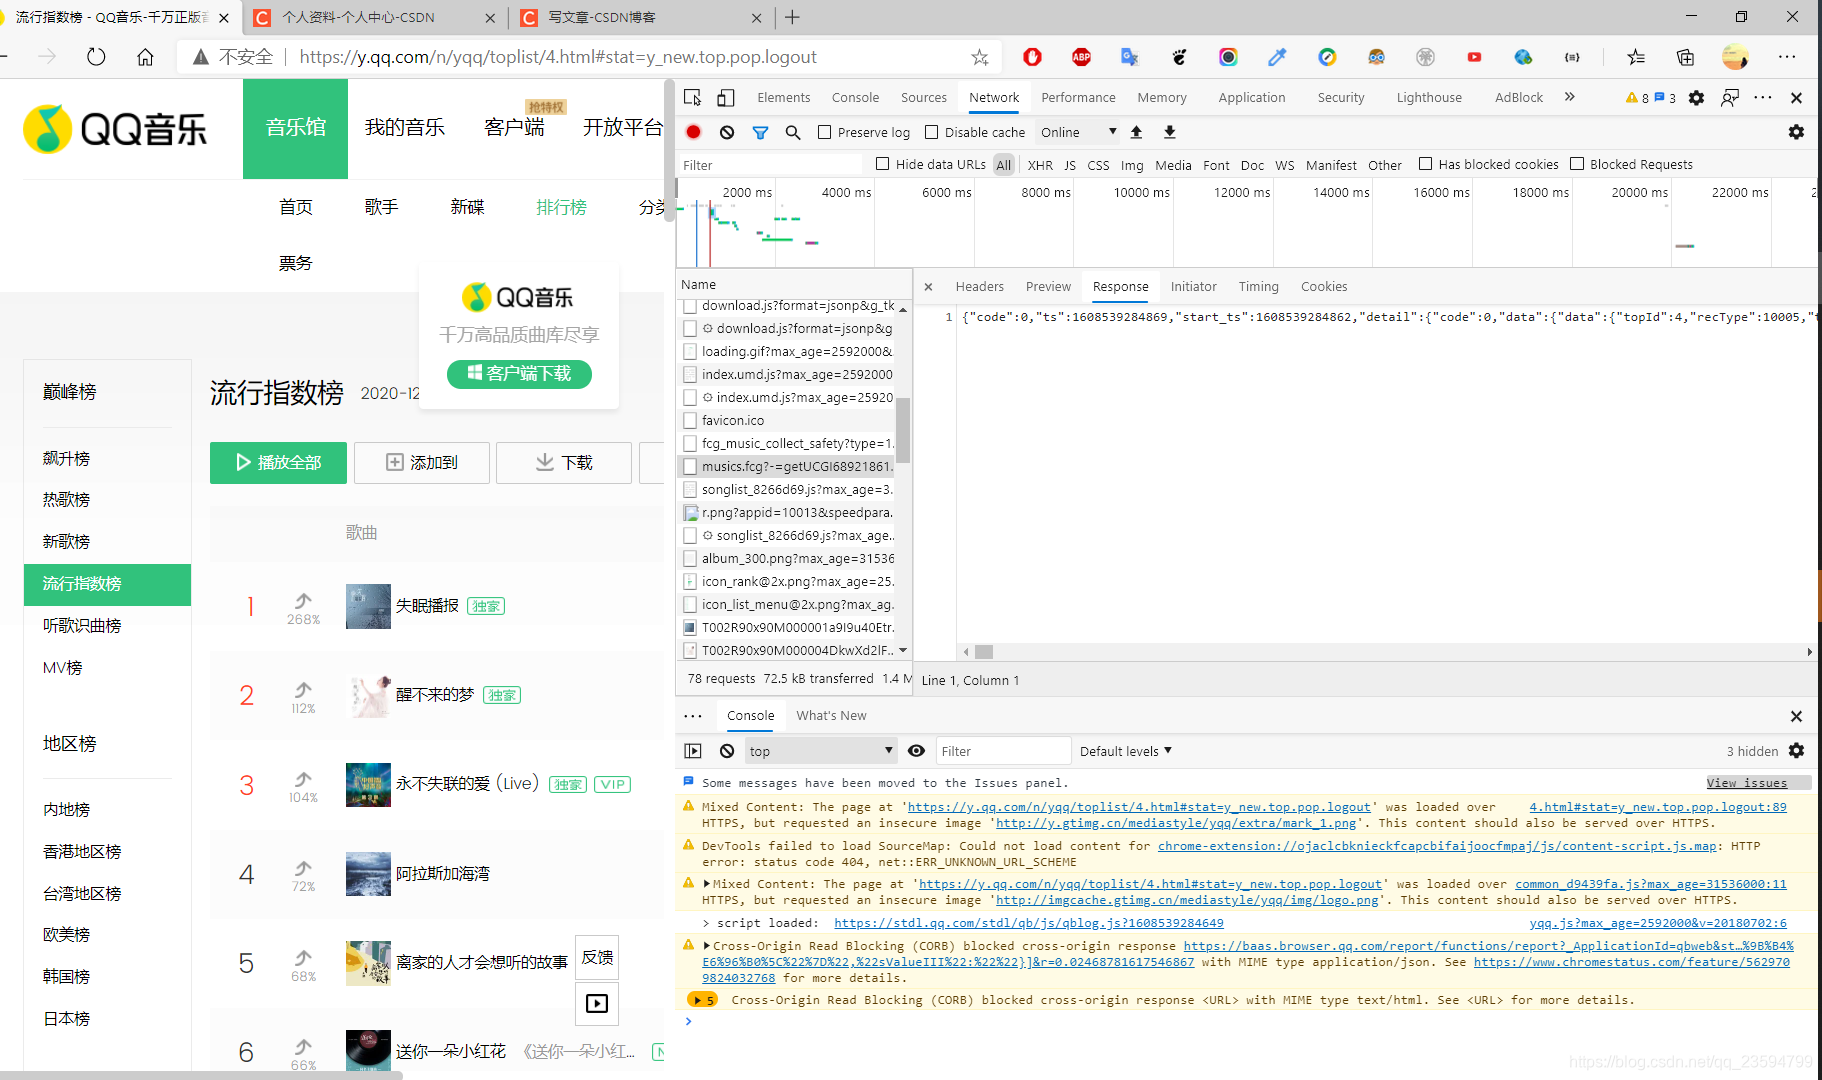This screenshot has height=1080, width=1822.
Task: Close the request details pane
Action: (x=928, y=286)
